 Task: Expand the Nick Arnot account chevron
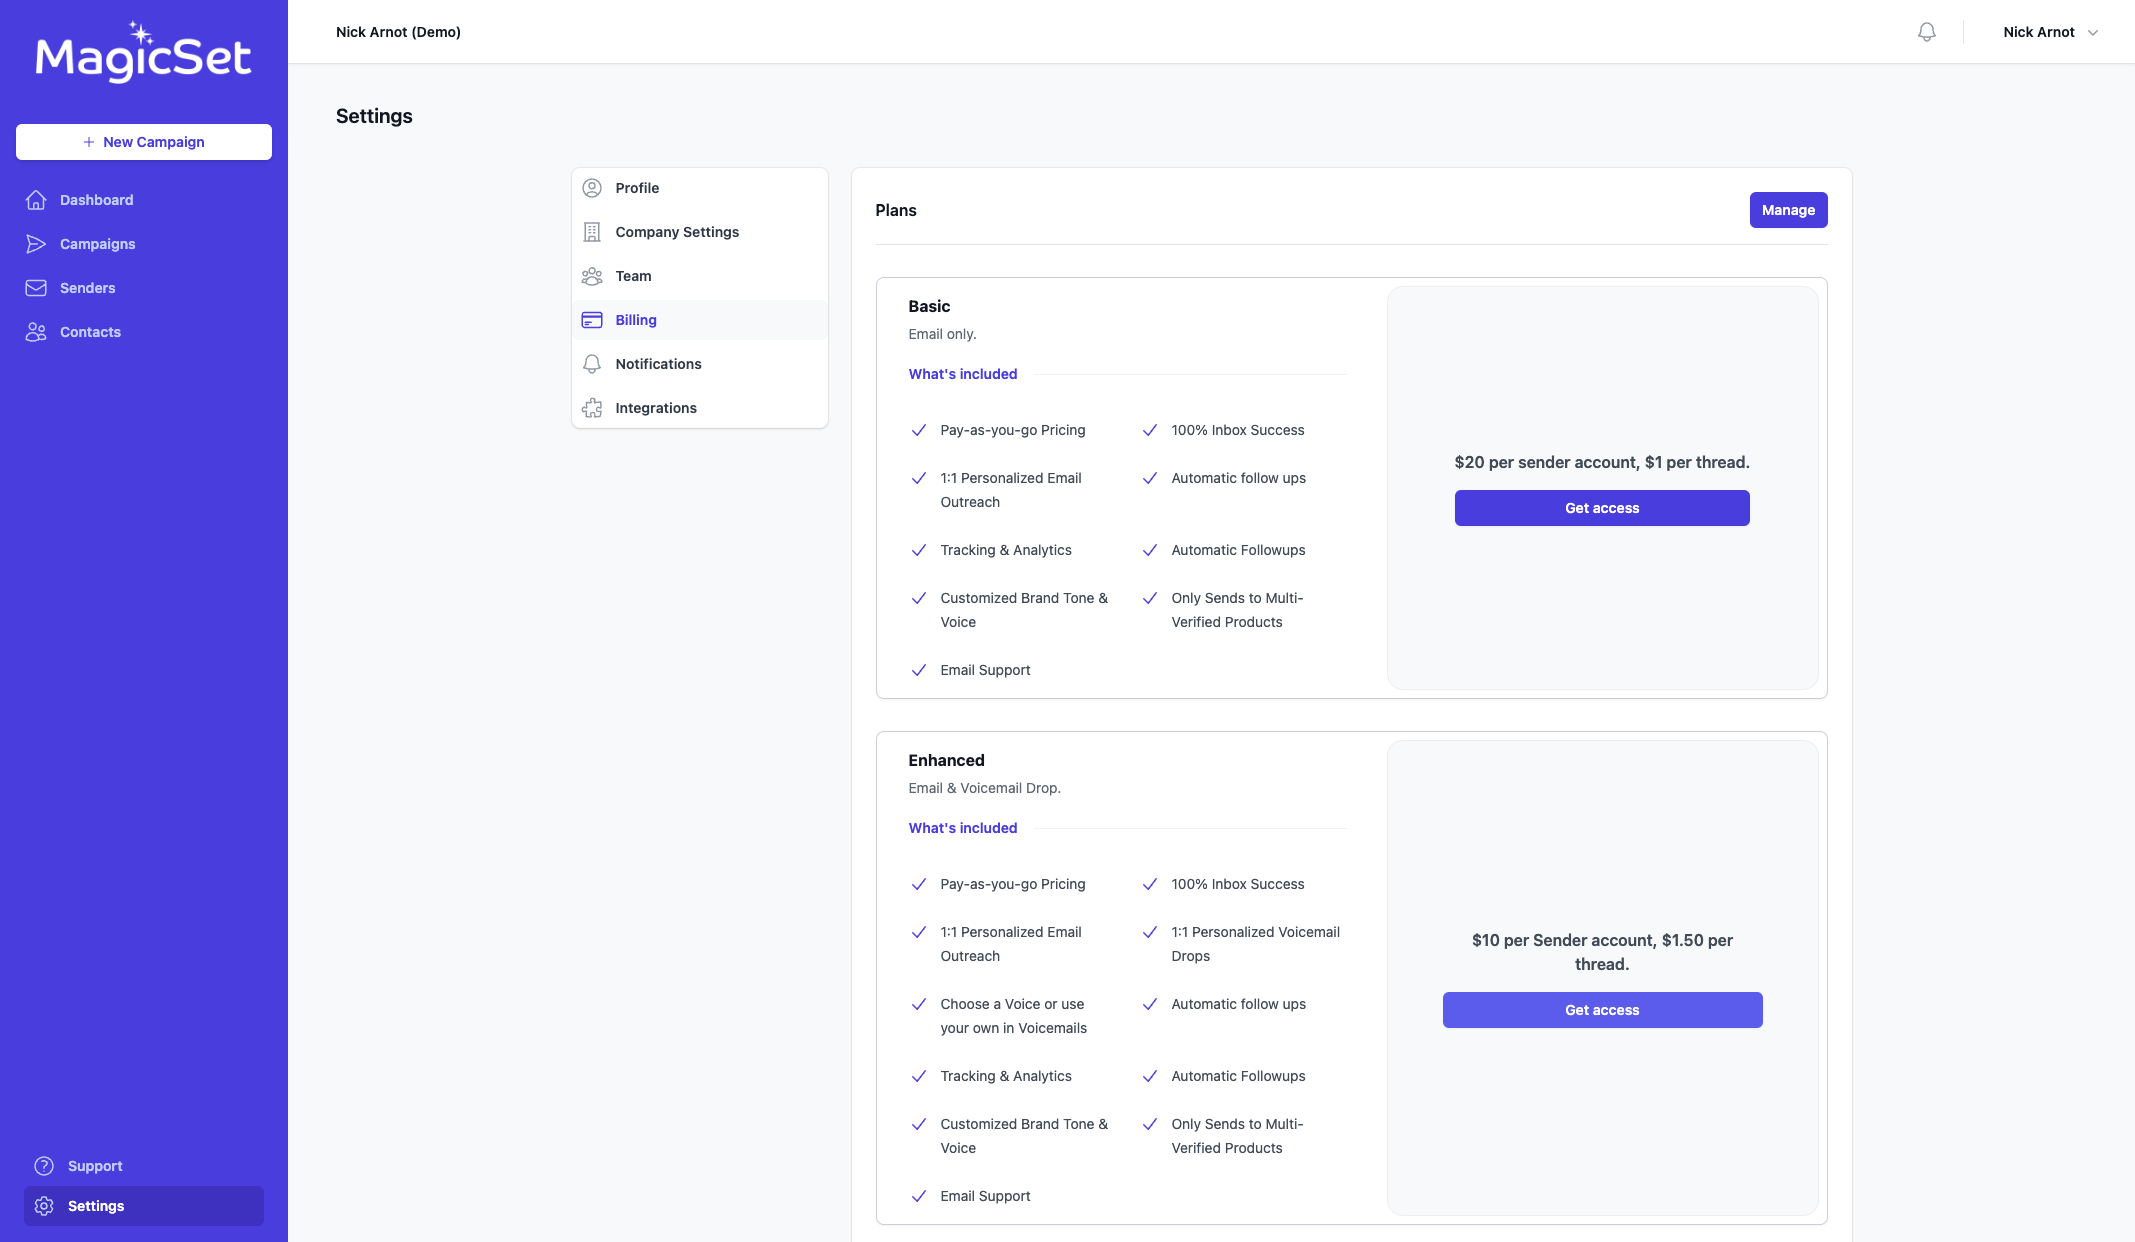point(2093,32)
